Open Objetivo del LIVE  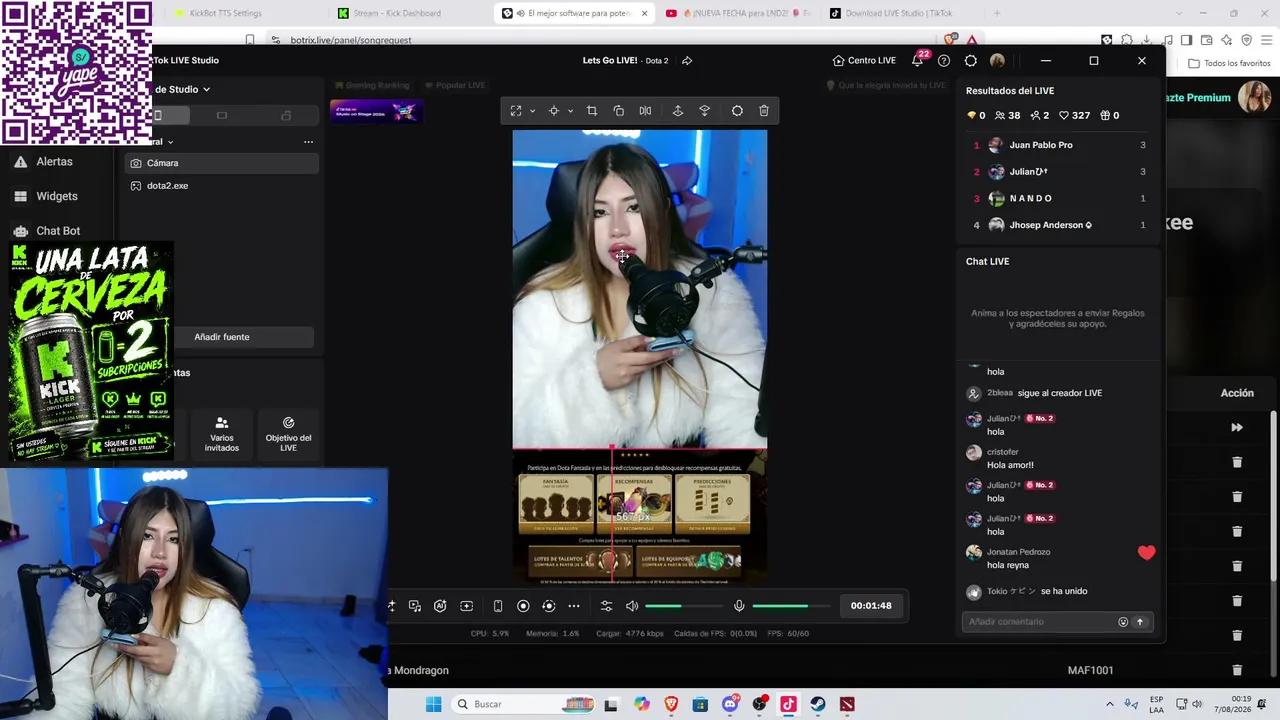point(288,434)
